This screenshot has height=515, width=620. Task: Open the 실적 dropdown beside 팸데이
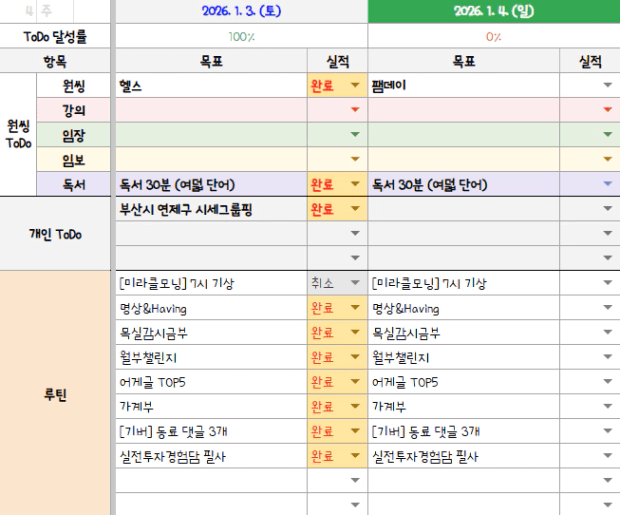608,85
